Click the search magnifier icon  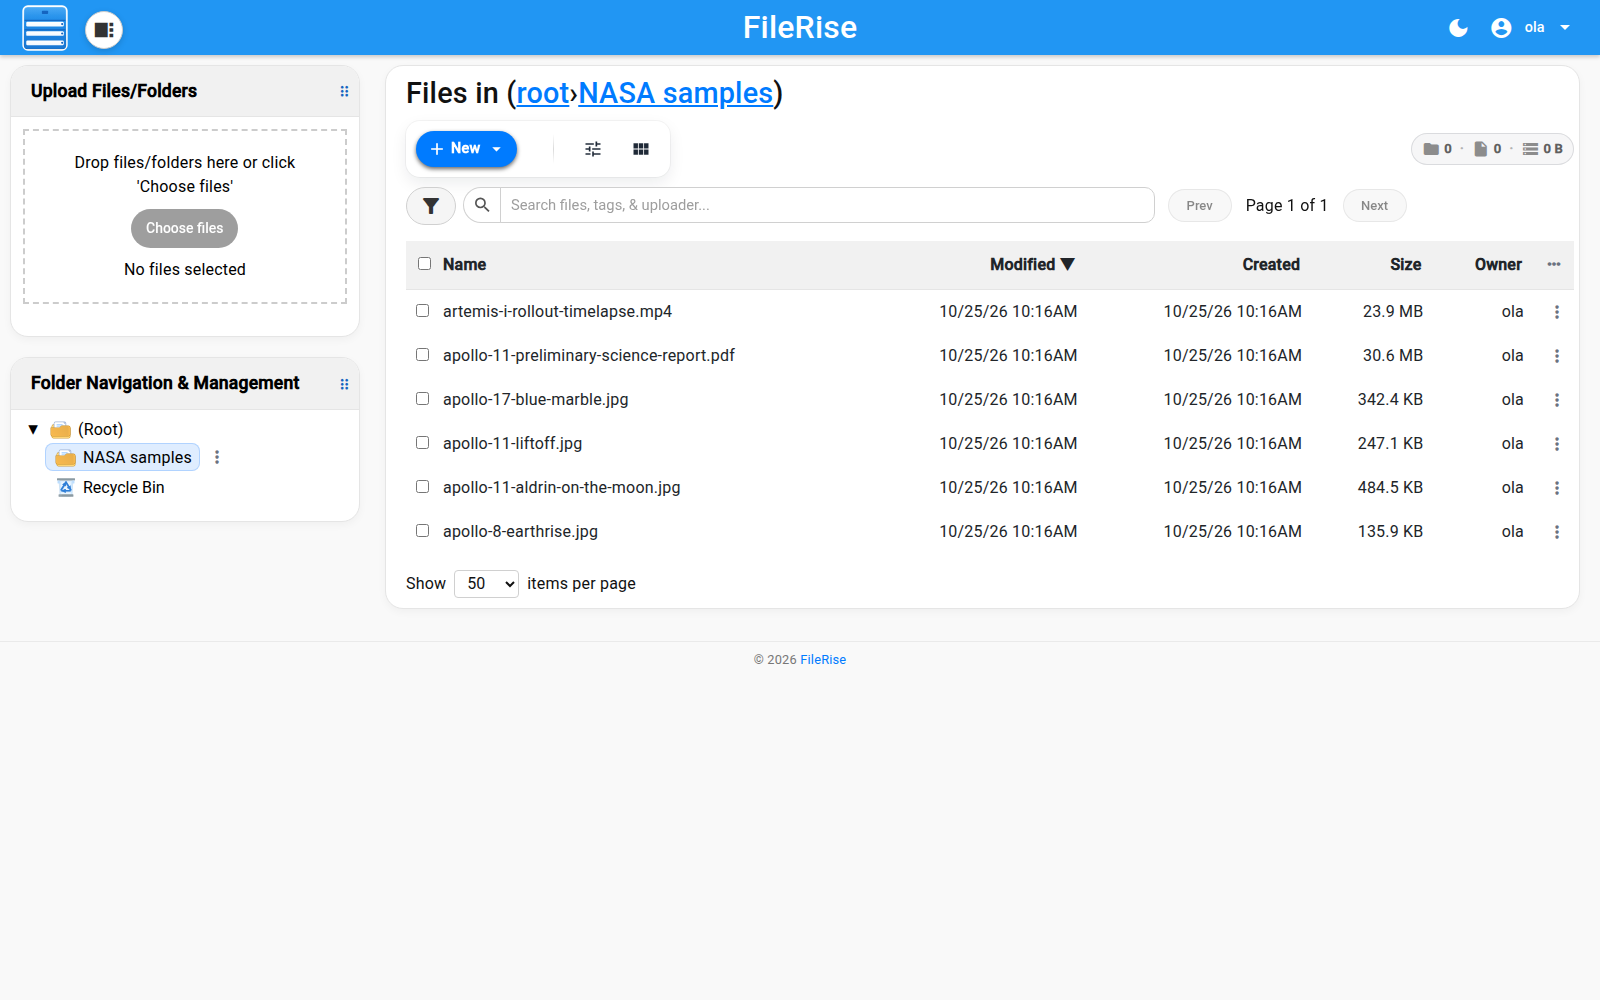point(482,205)
